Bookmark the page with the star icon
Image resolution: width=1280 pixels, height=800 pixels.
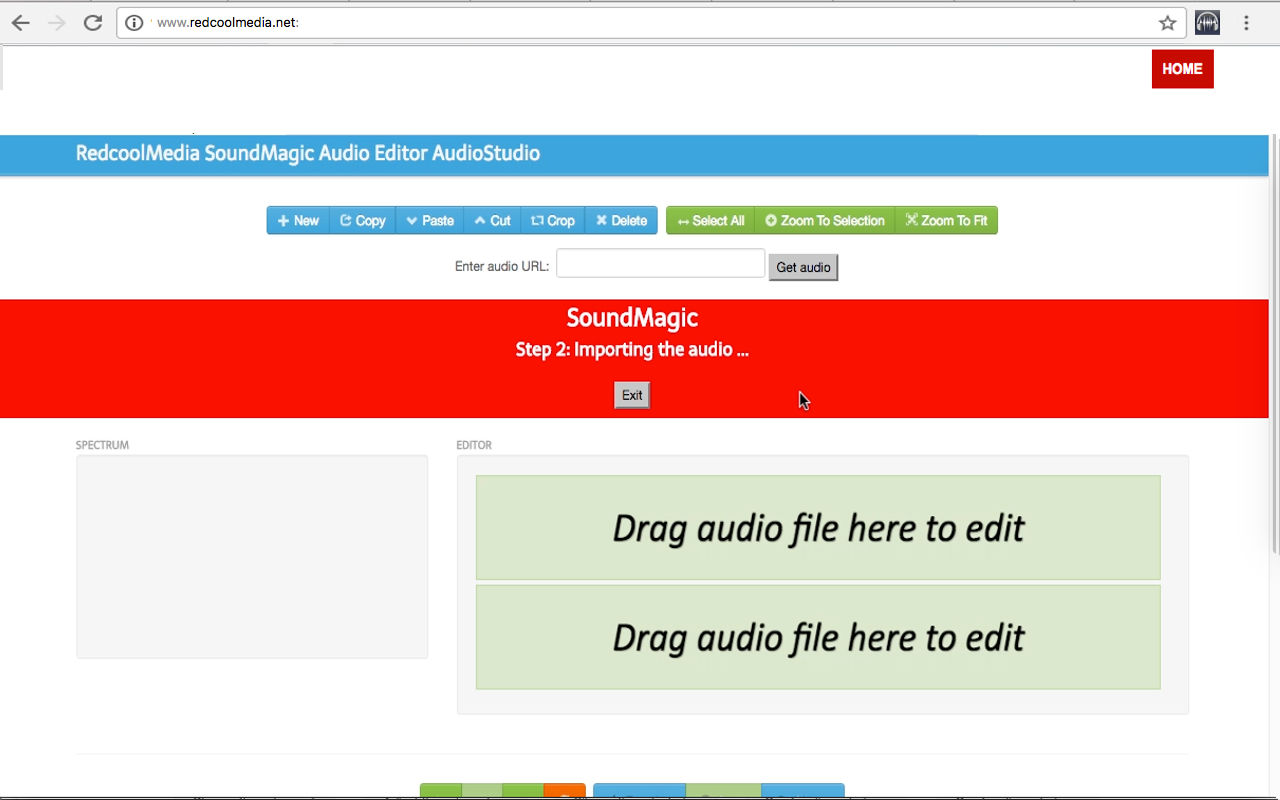(1167, 22)
